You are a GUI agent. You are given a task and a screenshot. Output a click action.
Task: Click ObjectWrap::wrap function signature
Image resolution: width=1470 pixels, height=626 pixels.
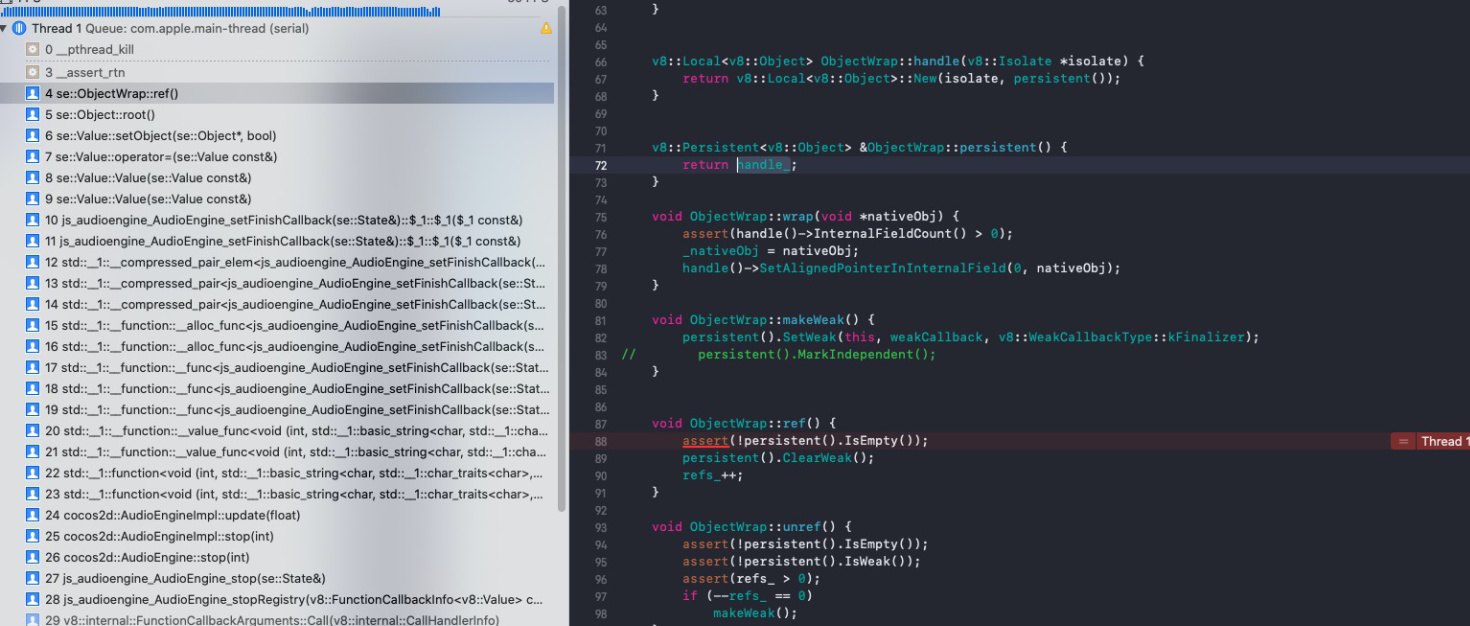tap(805, 216)
